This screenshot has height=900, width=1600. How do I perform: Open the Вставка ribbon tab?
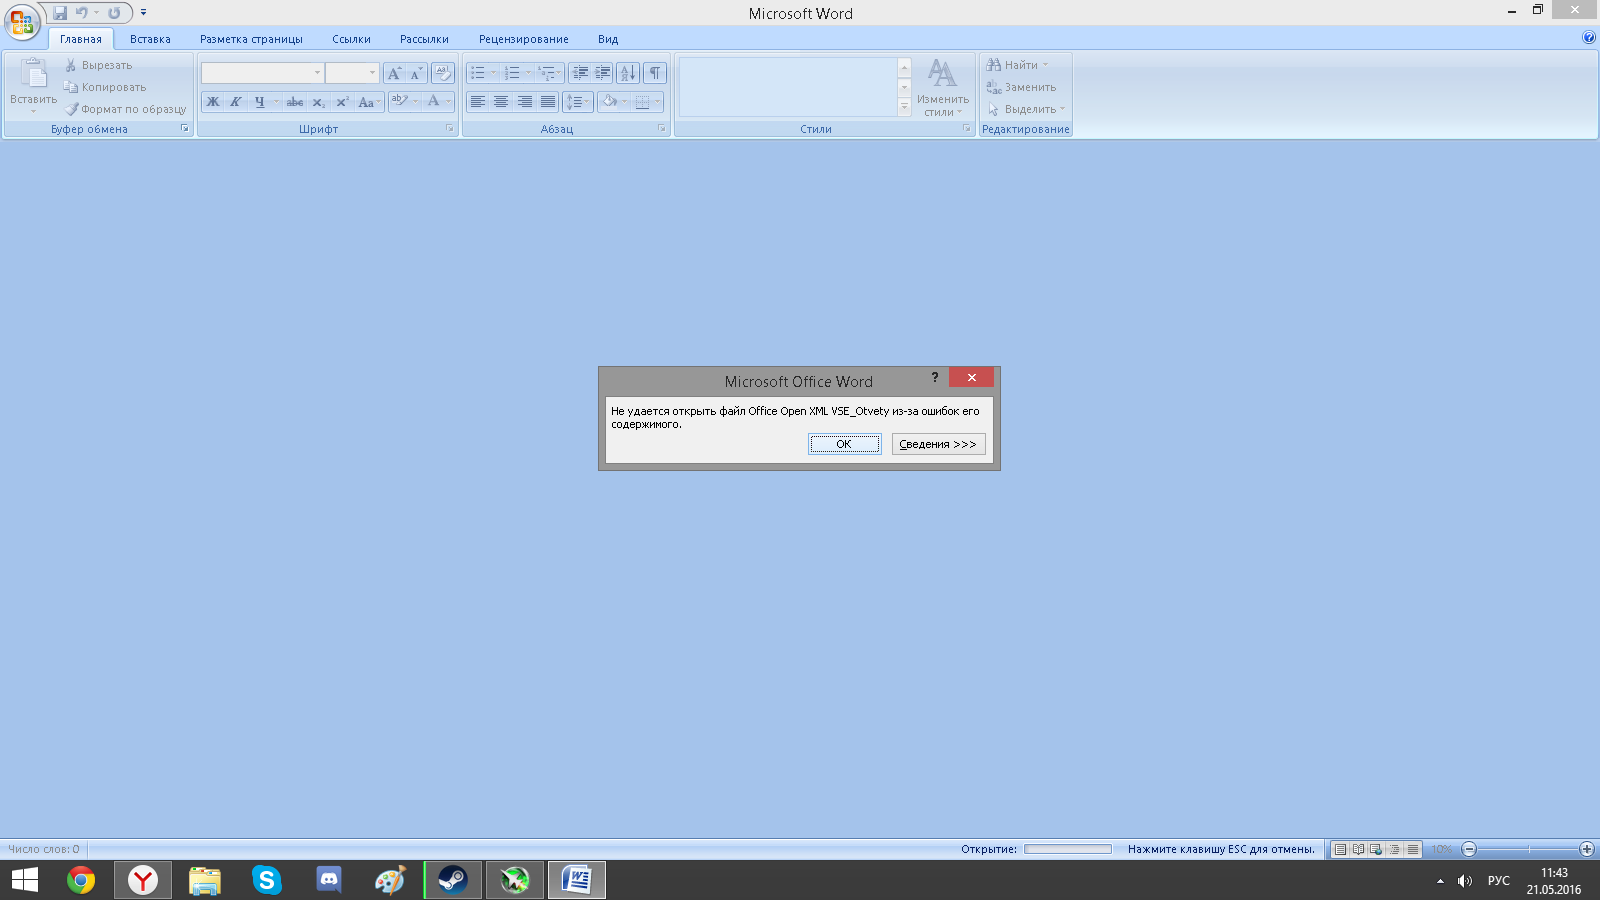150,39
